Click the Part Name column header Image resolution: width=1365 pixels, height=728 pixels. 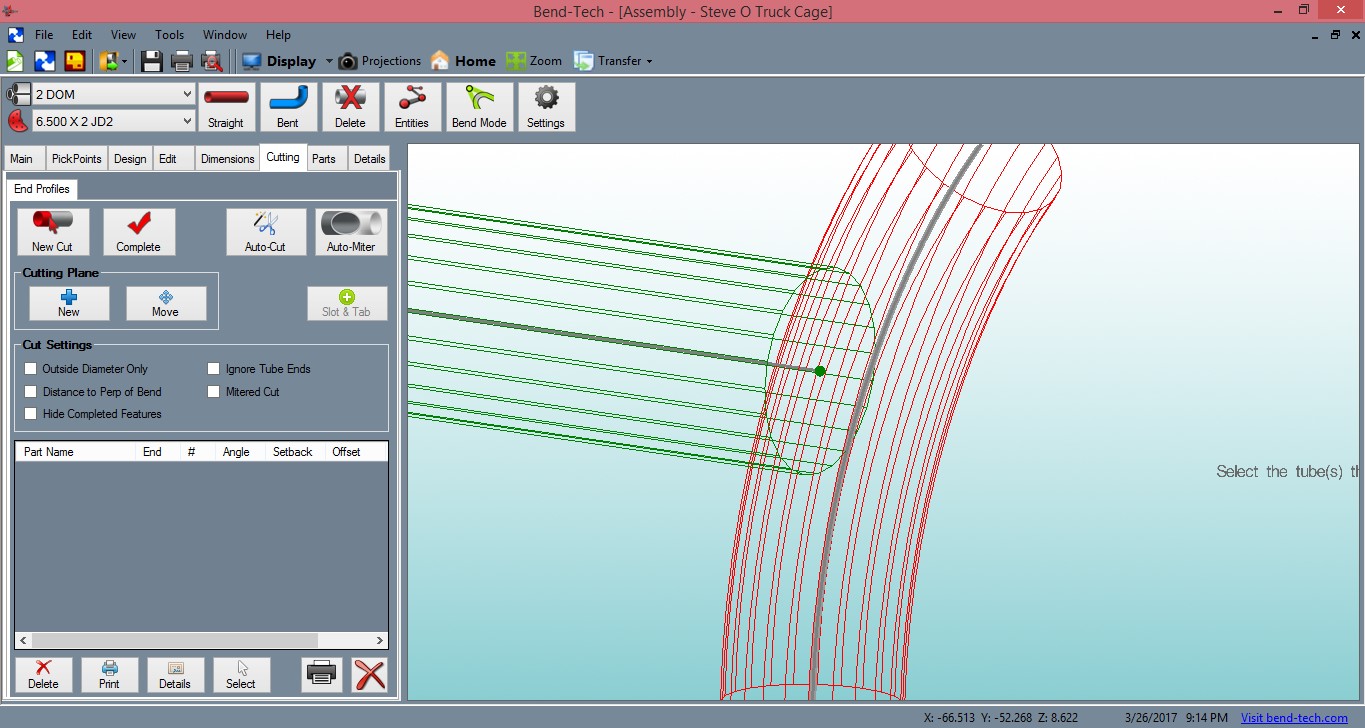[75, 452]
